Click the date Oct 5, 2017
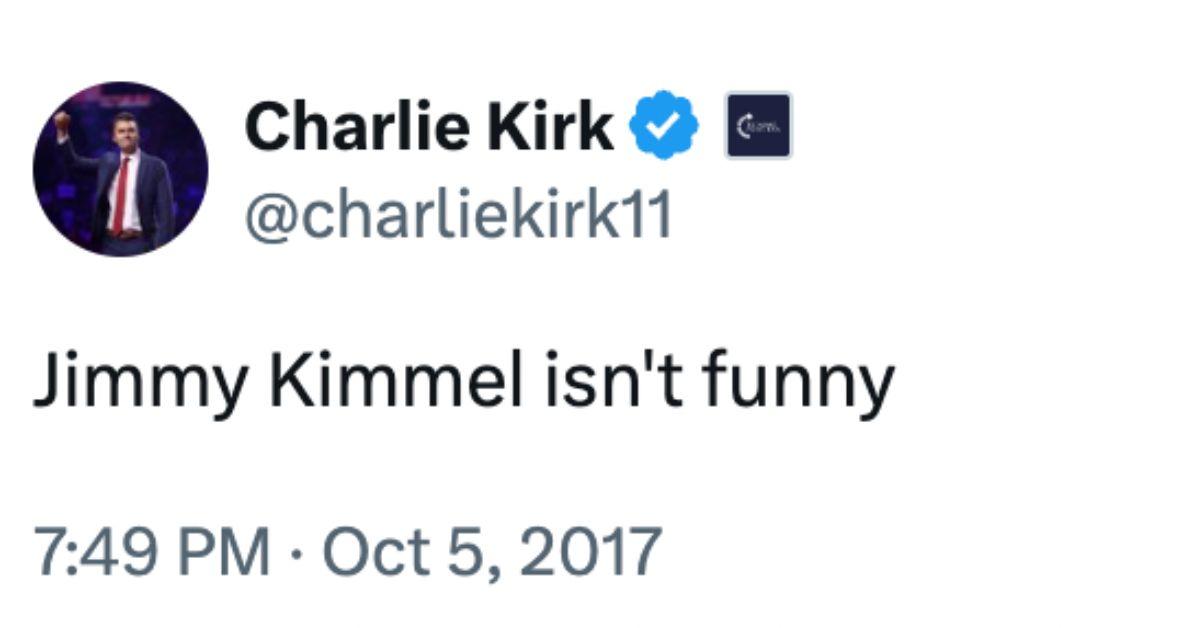 click(492, 551)
